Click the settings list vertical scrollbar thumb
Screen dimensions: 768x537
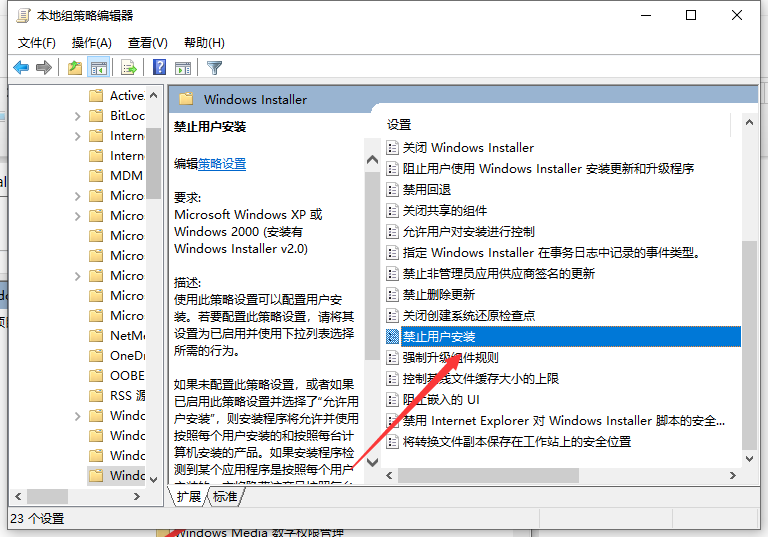(749, 350)
